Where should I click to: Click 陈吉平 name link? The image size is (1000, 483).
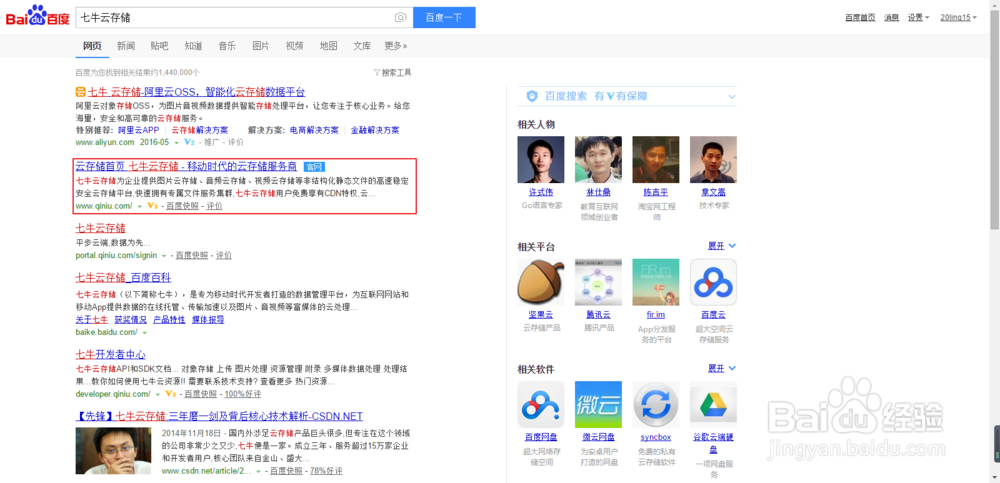656,191
